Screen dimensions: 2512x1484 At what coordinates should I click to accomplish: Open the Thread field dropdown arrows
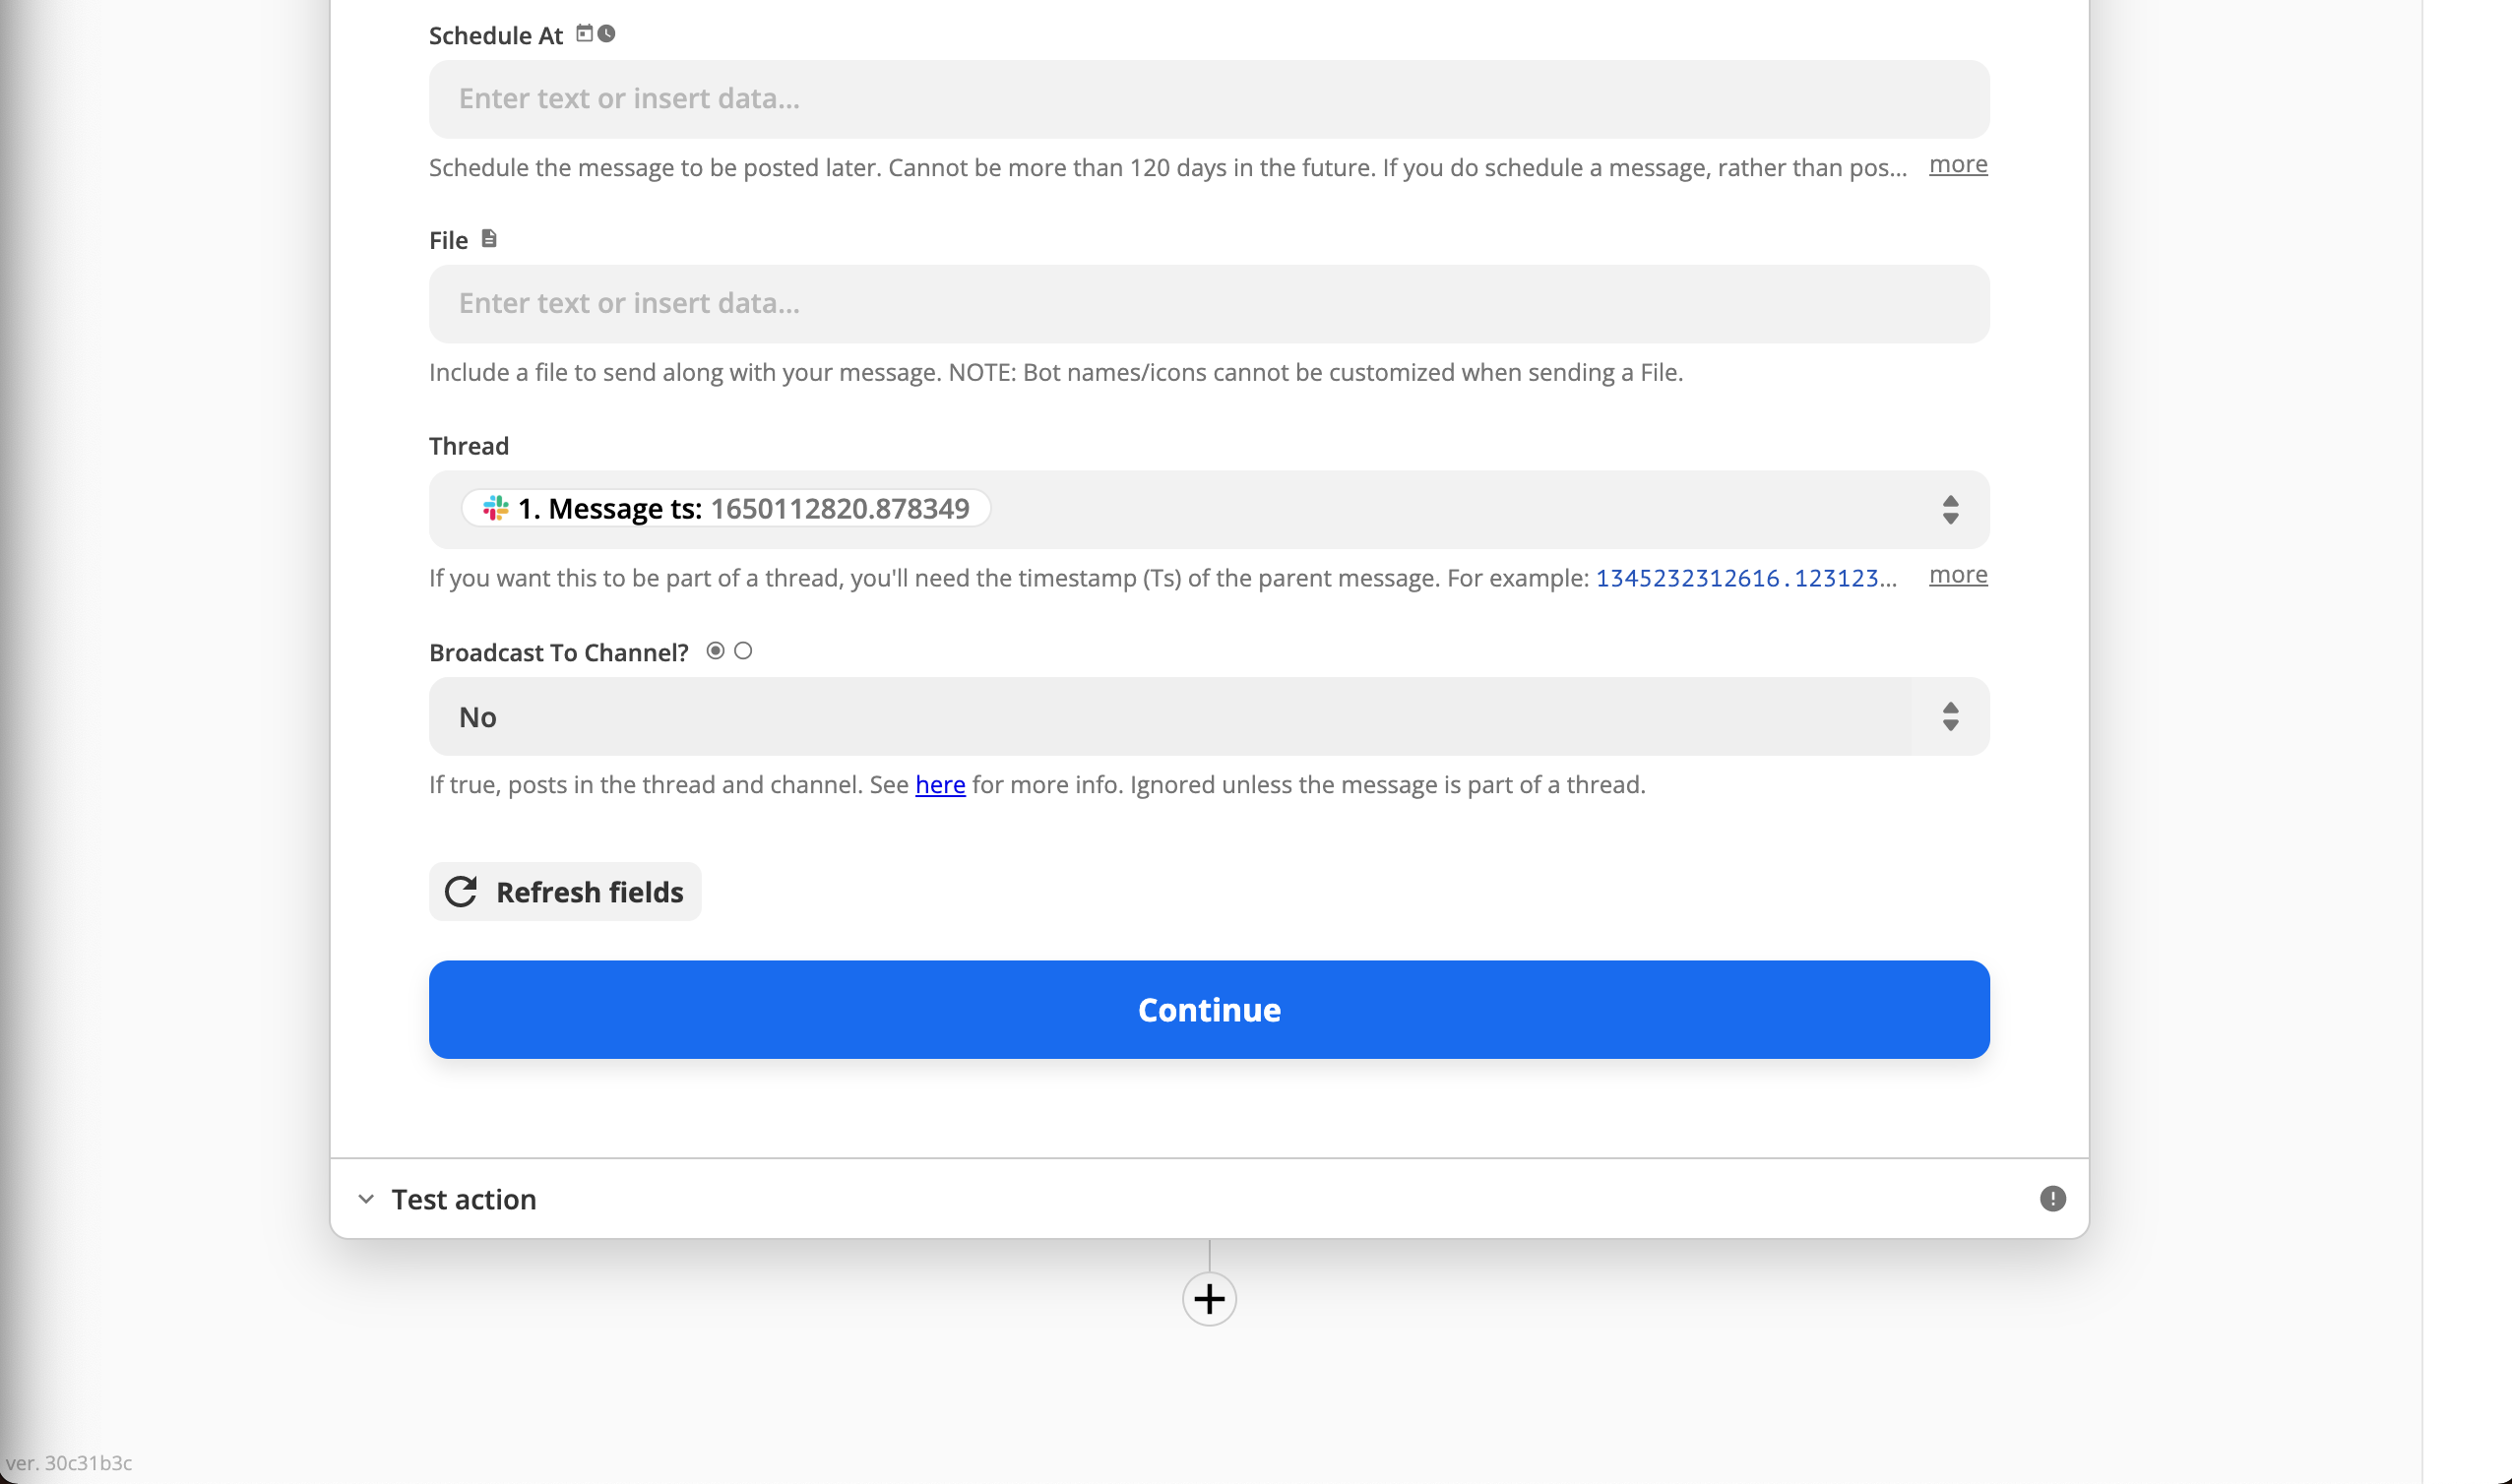pos(1950,509)
